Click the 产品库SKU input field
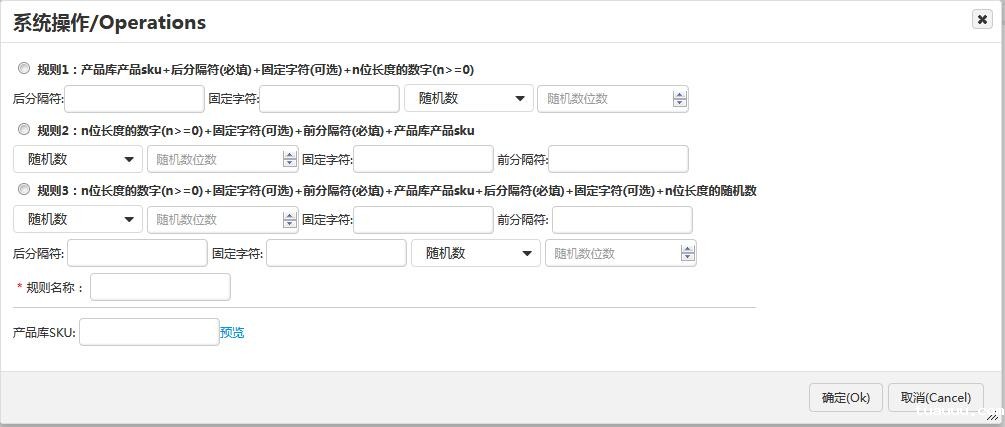Screen dimensions: 1005x427 [149, 332]
